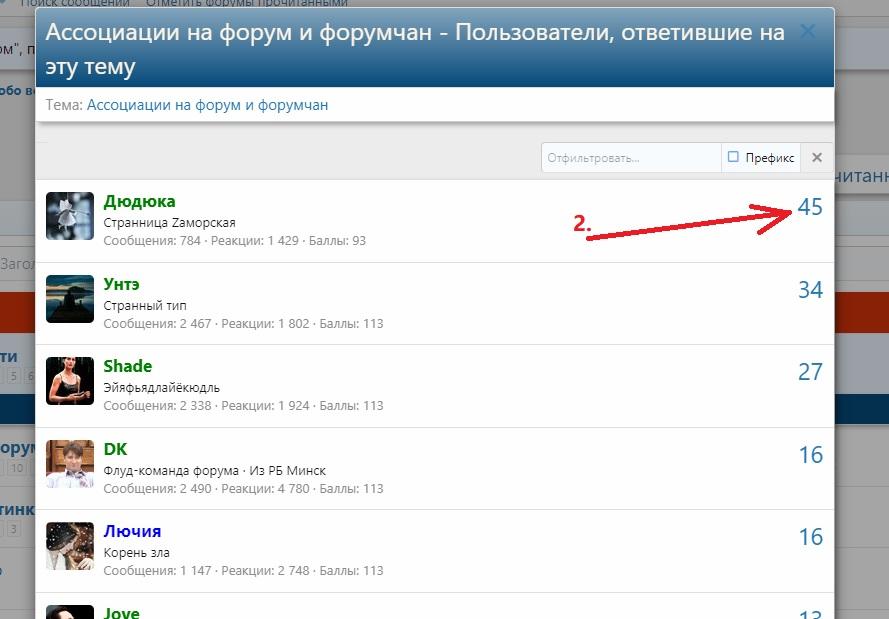Open the profile of user Дюдюка
The image size is (889, 619).
[x=139, y=201]
